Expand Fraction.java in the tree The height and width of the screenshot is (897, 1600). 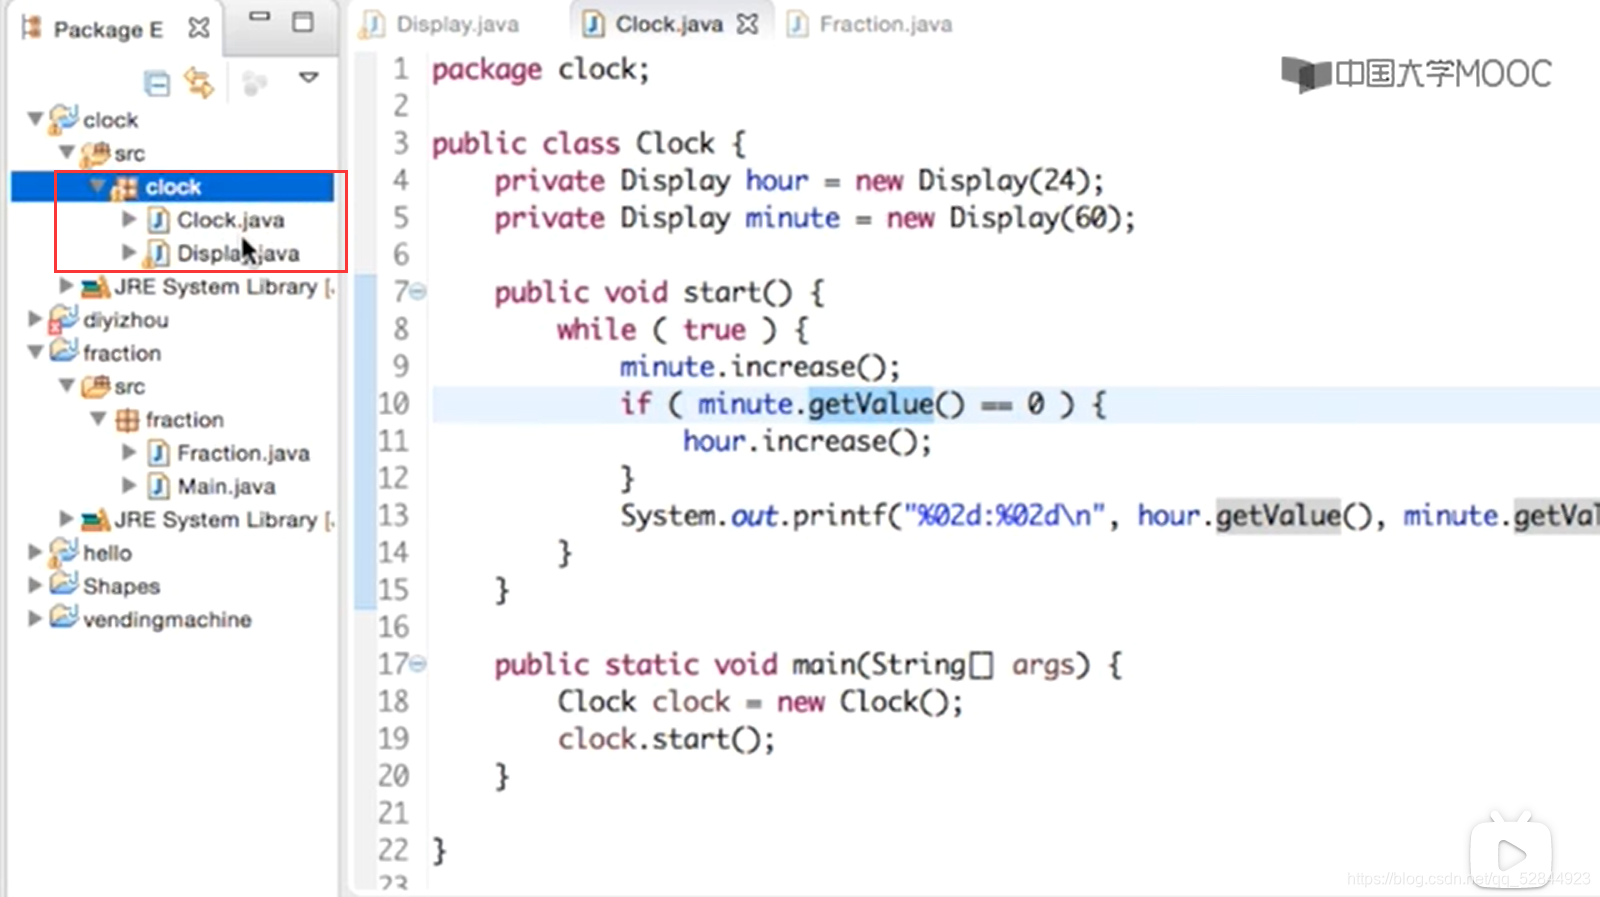[x=129, y=452]
